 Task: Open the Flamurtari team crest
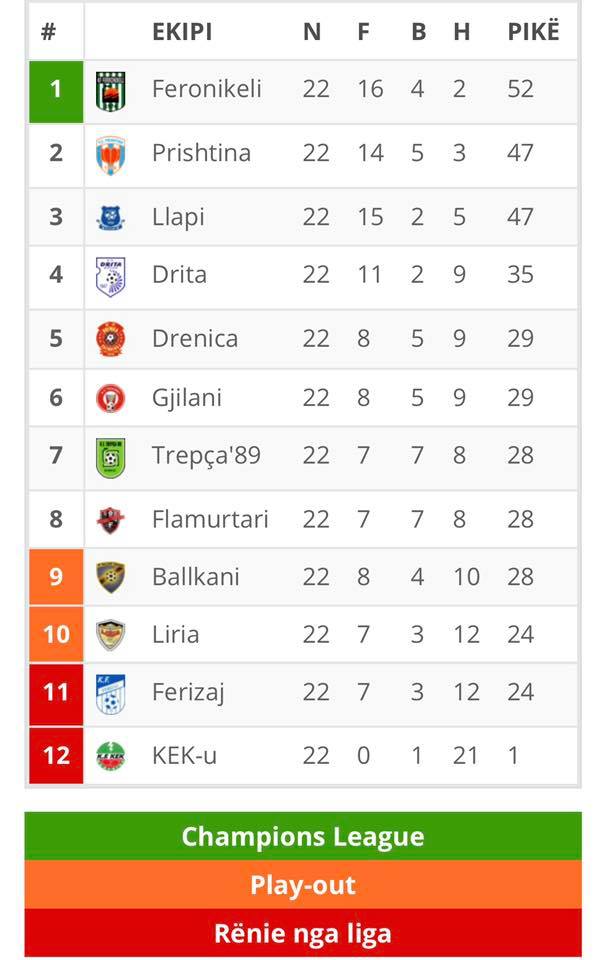[x=111, y=520]
